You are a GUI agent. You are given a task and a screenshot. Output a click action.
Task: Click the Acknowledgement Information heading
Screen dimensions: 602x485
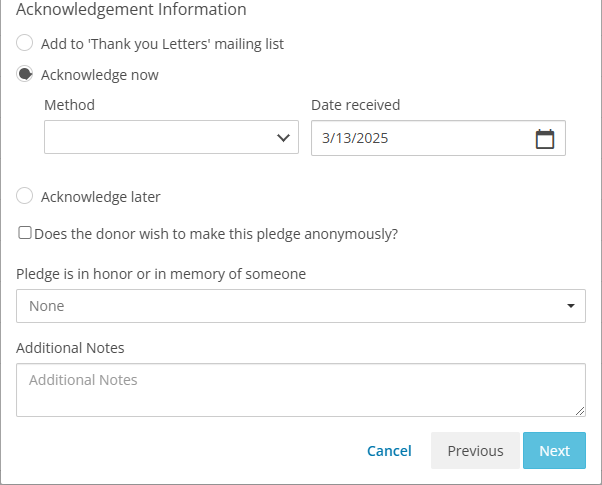click(x=131, y=10)
